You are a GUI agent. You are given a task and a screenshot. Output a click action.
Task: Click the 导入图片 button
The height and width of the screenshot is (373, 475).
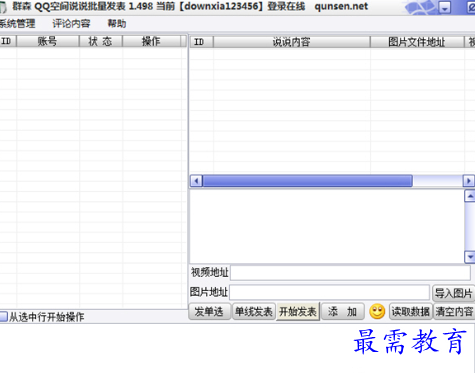pyautogui.click(x=454, y=293)
